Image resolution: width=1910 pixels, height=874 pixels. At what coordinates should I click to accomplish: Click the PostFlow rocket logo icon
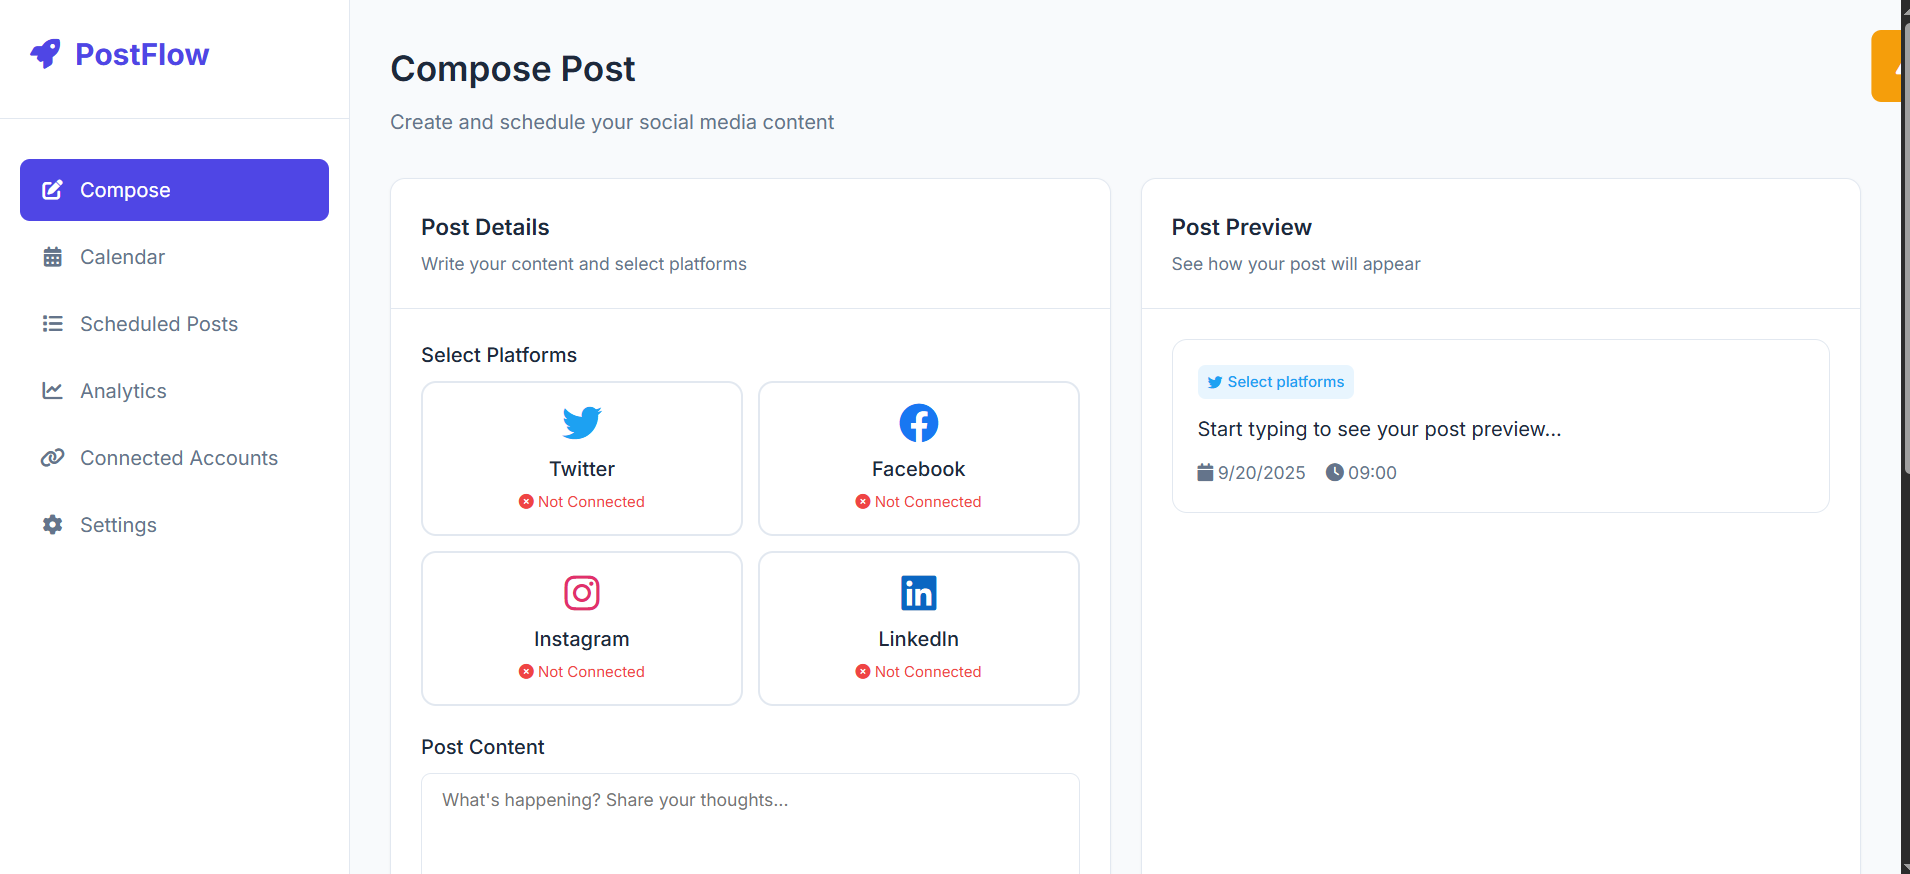tap(45, 54)
